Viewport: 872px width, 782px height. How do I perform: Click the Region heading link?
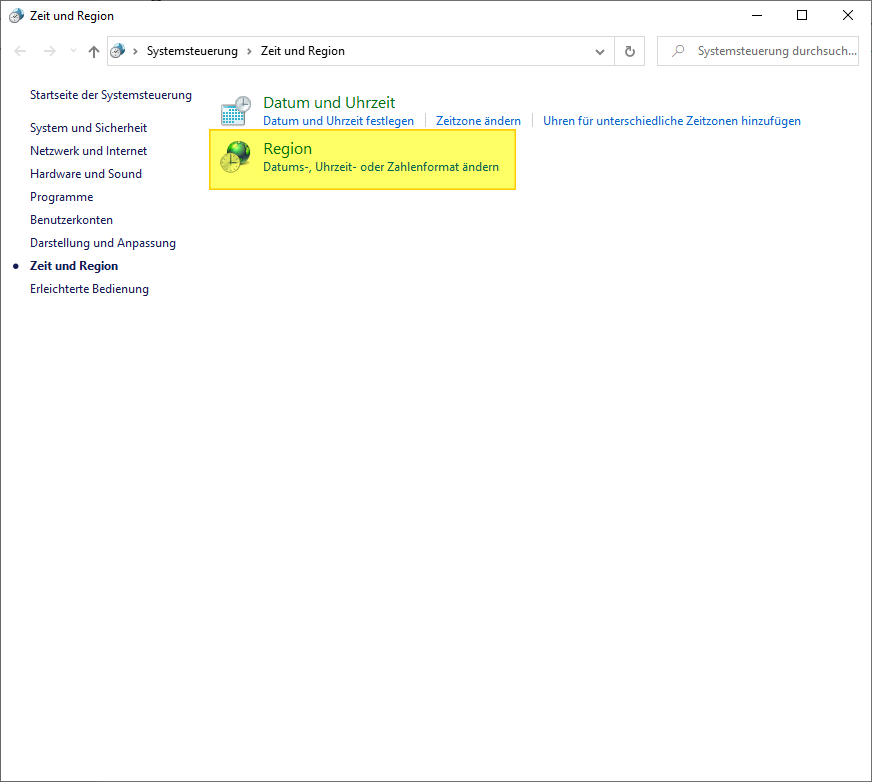click(x=287, y=149)
